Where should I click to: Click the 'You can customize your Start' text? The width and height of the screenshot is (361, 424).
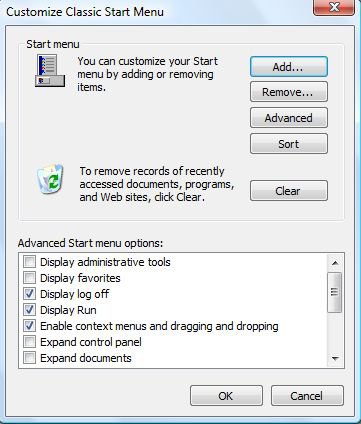(x=147, y=61)
